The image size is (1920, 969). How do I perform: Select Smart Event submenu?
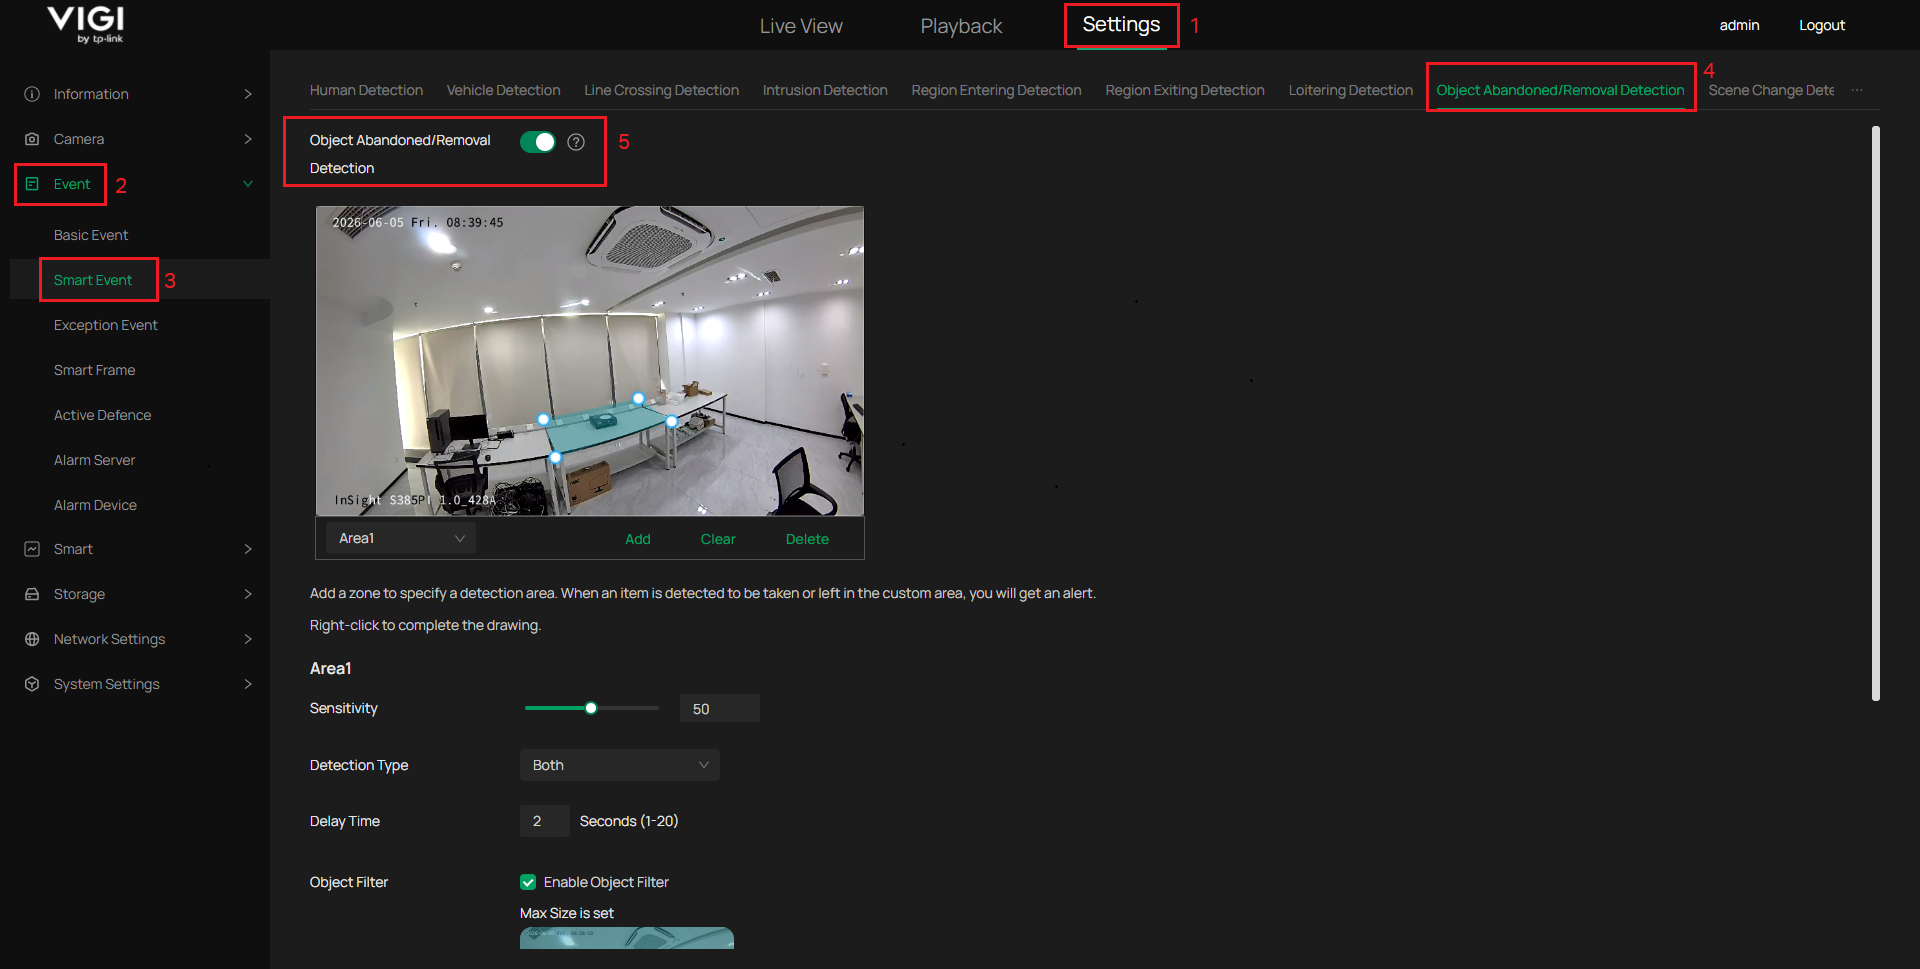93,280
